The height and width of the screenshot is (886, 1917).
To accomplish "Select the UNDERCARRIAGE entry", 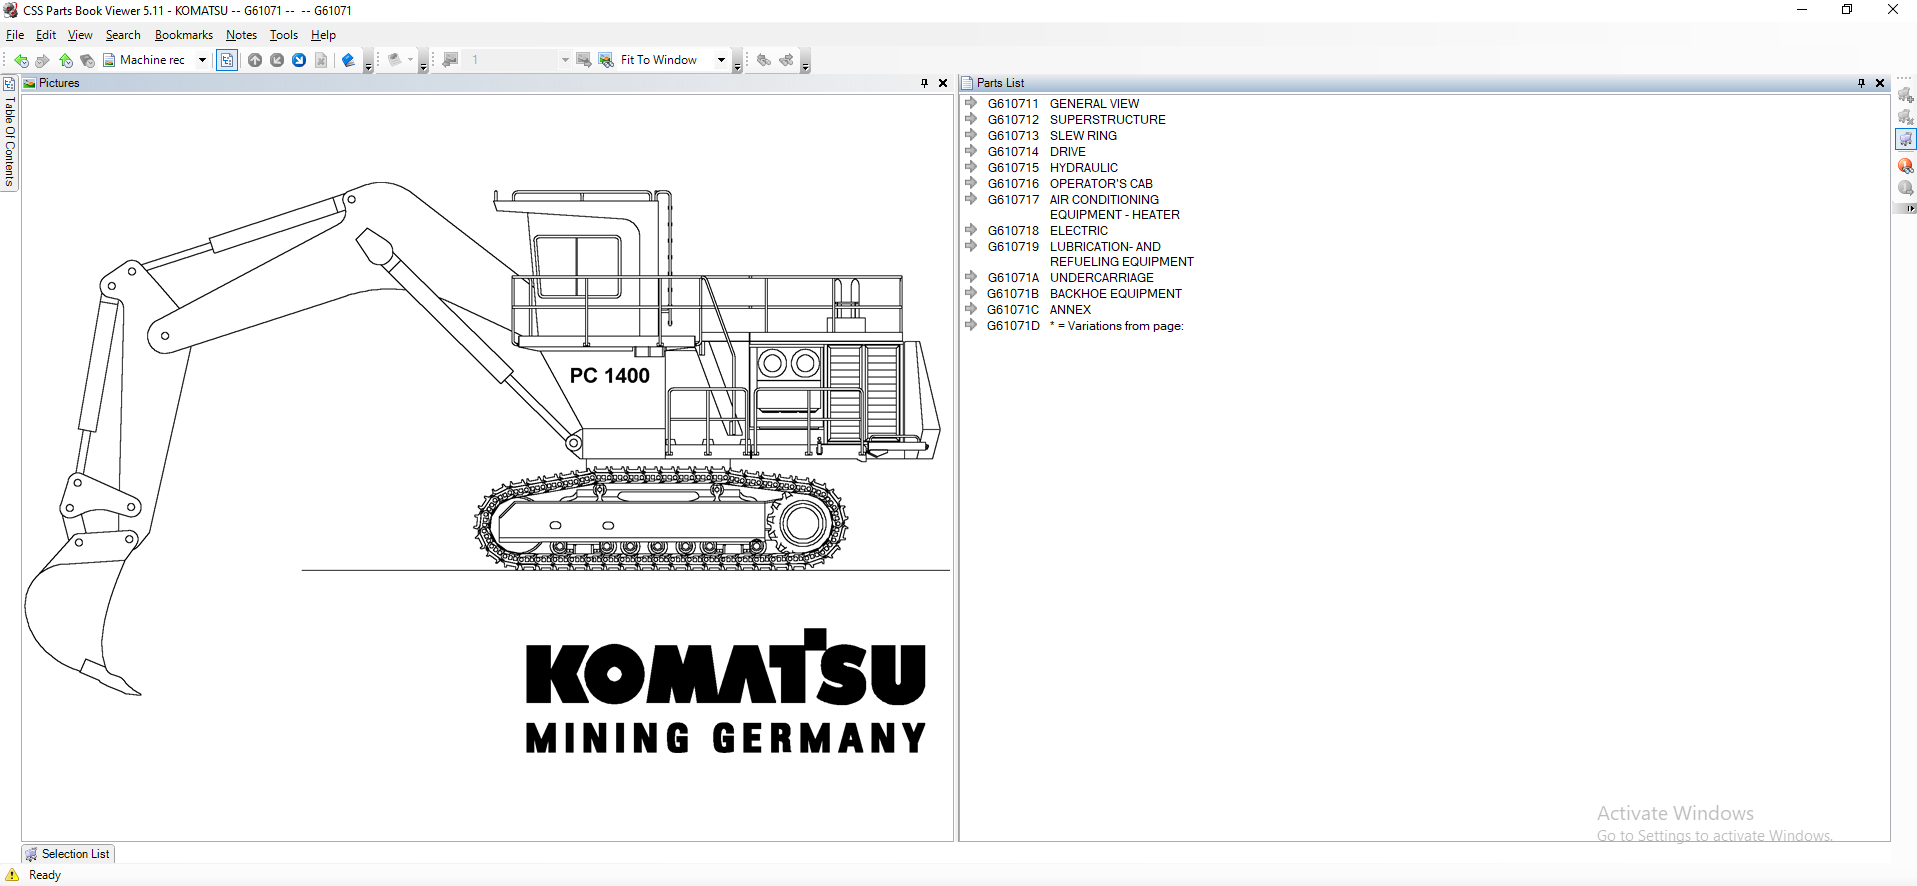I will (1101, 278).
